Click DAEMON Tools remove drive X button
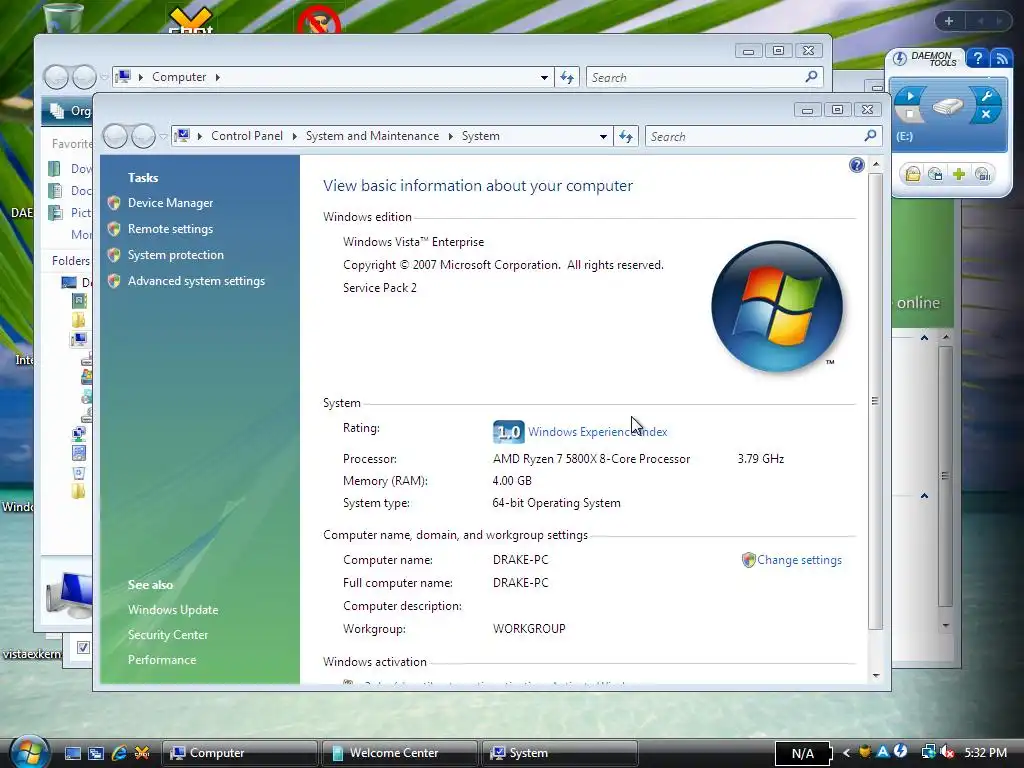Viewport: 1024px width, 768px height. pyautogui.click(x=986, y=114)
